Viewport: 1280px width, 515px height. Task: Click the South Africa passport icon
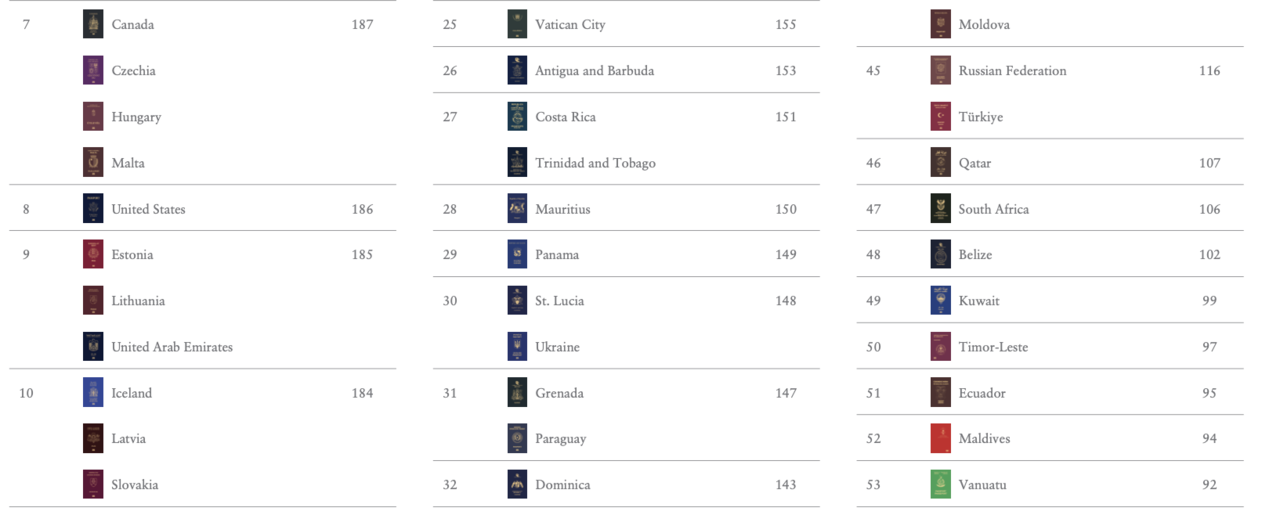[x=940, y=209]
